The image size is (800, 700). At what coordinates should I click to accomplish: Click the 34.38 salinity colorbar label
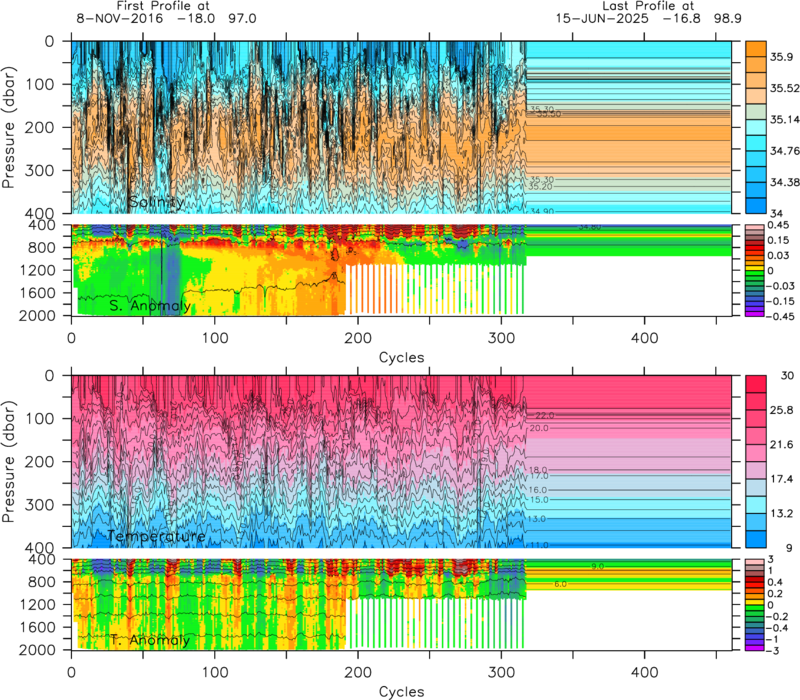785,182
